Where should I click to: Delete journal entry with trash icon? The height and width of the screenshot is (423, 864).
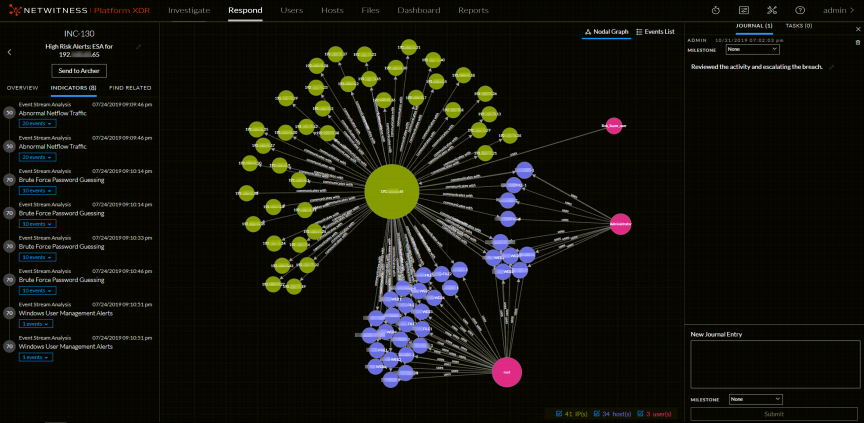tap(857, 42)
